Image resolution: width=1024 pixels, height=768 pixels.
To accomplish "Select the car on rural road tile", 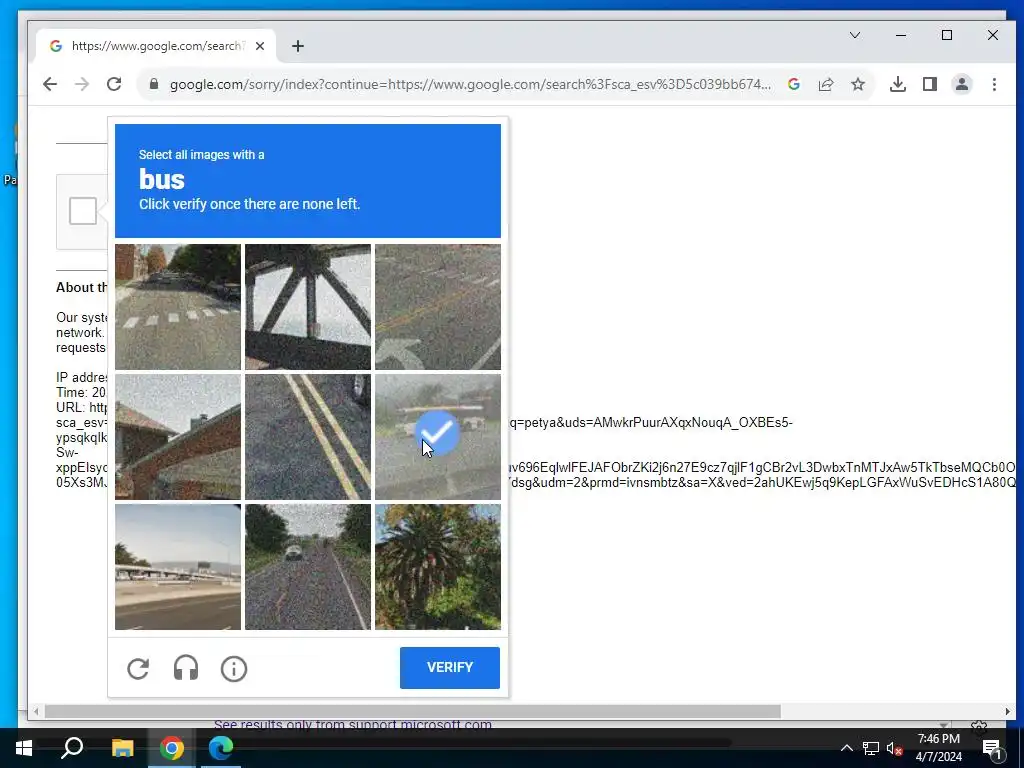I will coord(308,567).
